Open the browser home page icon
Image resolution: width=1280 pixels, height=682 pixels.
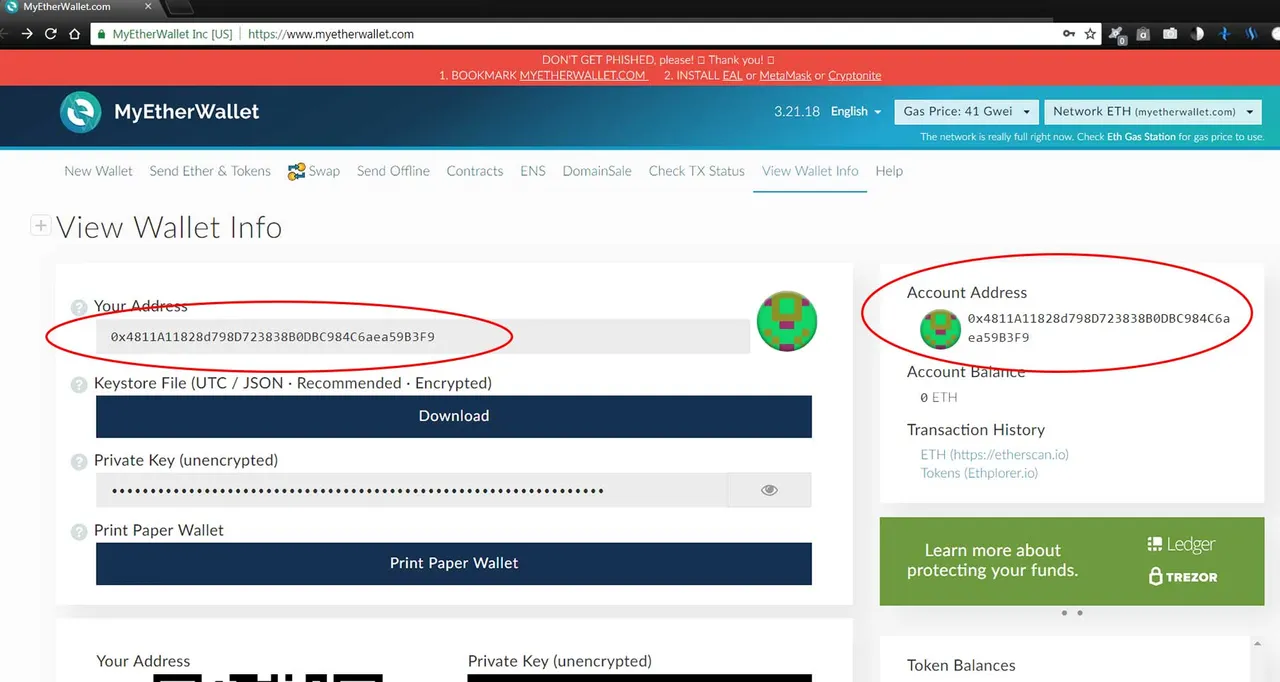point(75,33)
